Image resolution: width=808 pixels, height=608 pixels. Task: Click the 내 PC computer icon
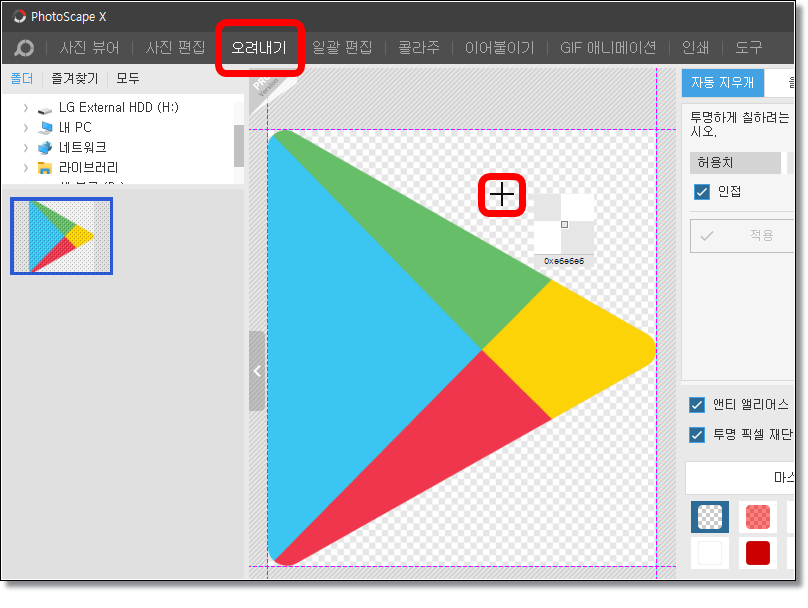(x=45, y=128)
